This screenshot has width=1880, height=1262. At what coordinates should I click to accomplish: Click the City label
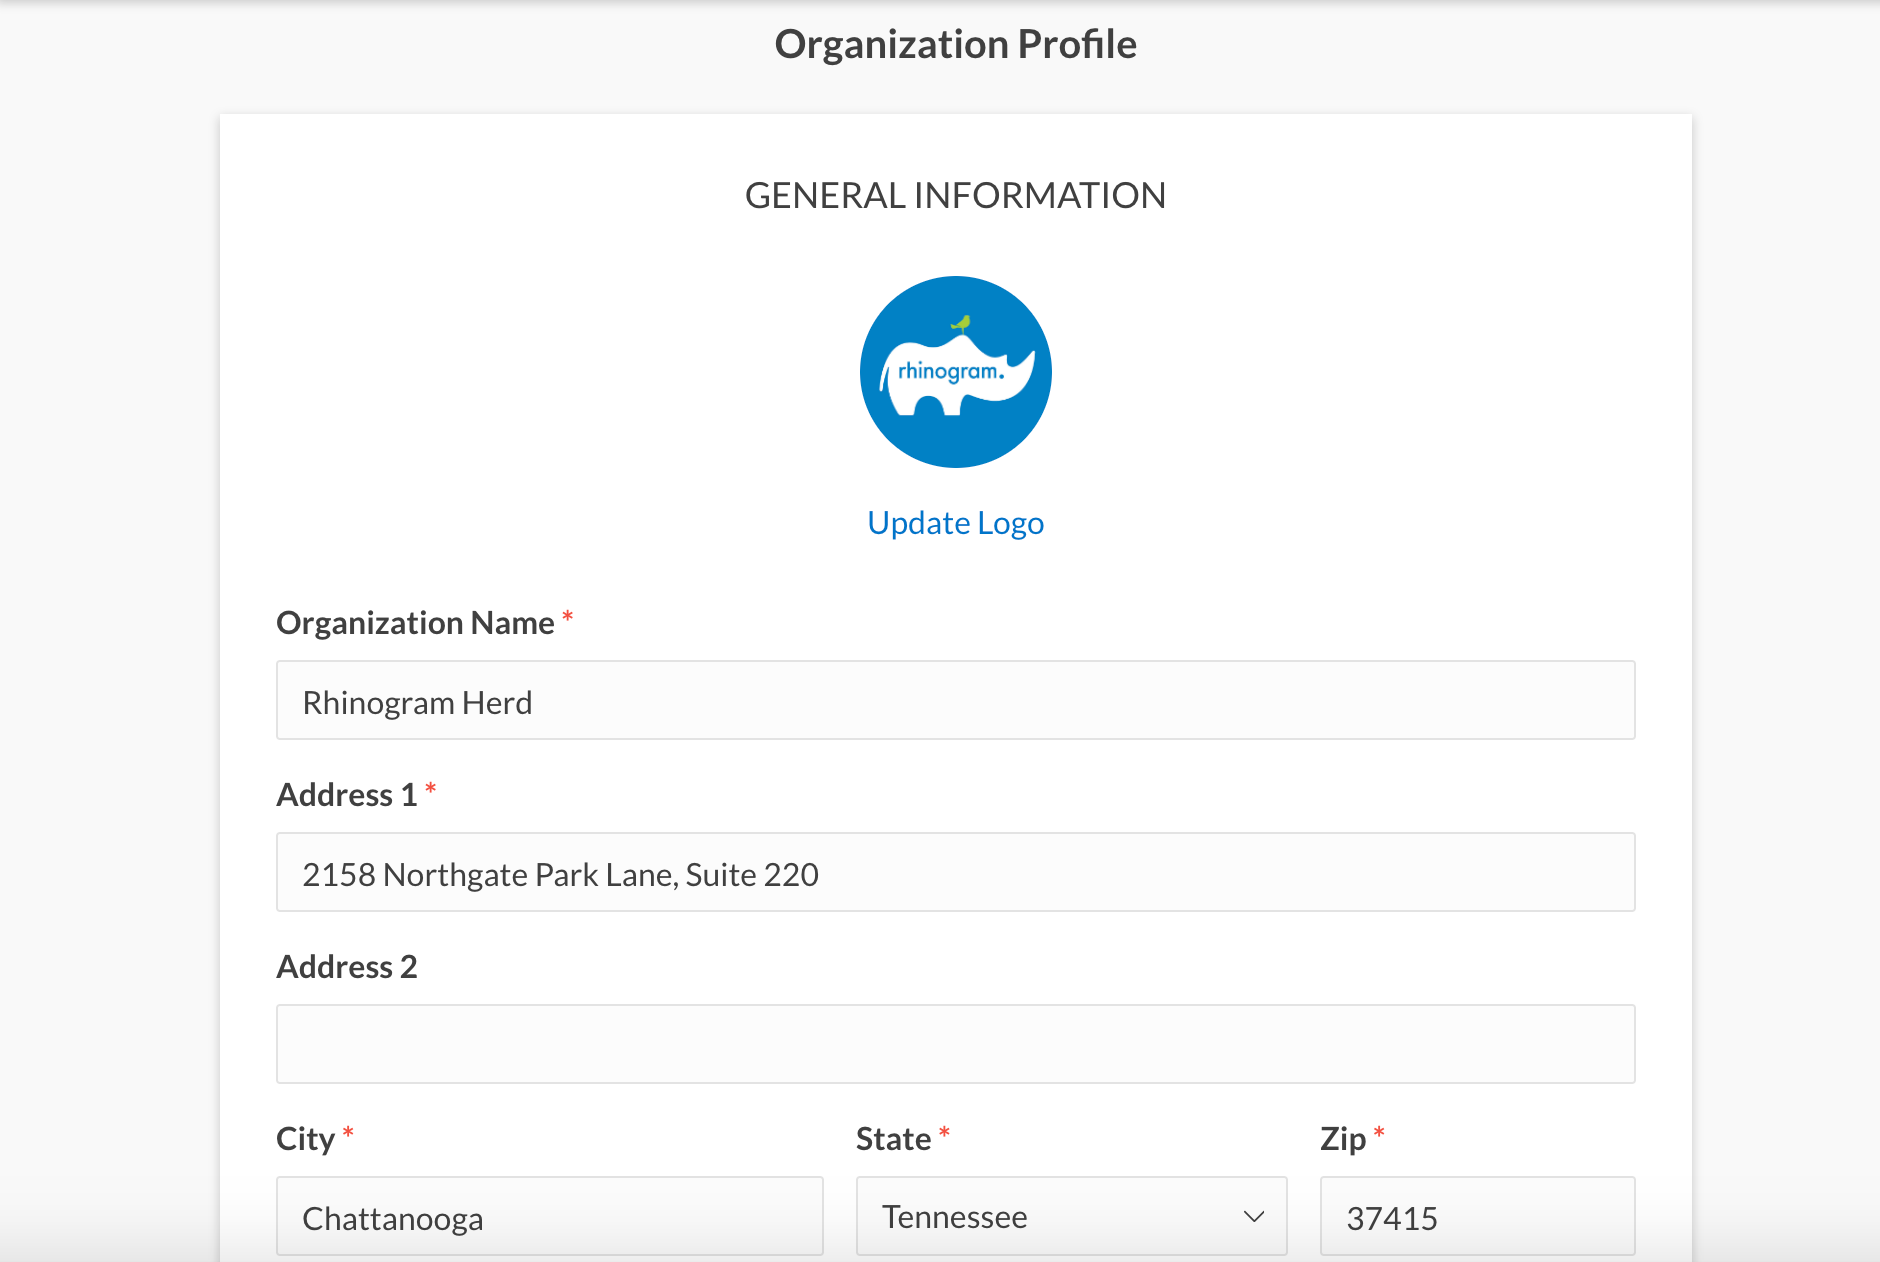[305, 1139]
